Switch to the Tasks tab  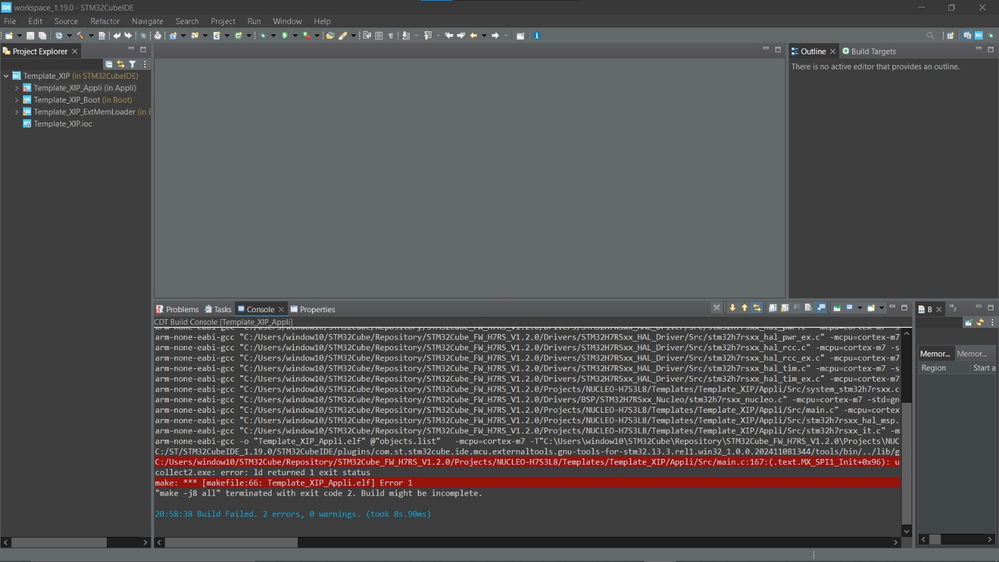click(218, 309)
